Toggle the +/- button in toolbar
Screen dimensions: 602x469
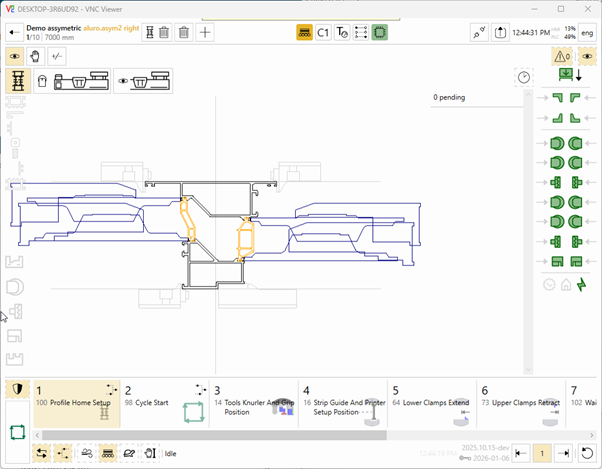click(x=56, y=56)
